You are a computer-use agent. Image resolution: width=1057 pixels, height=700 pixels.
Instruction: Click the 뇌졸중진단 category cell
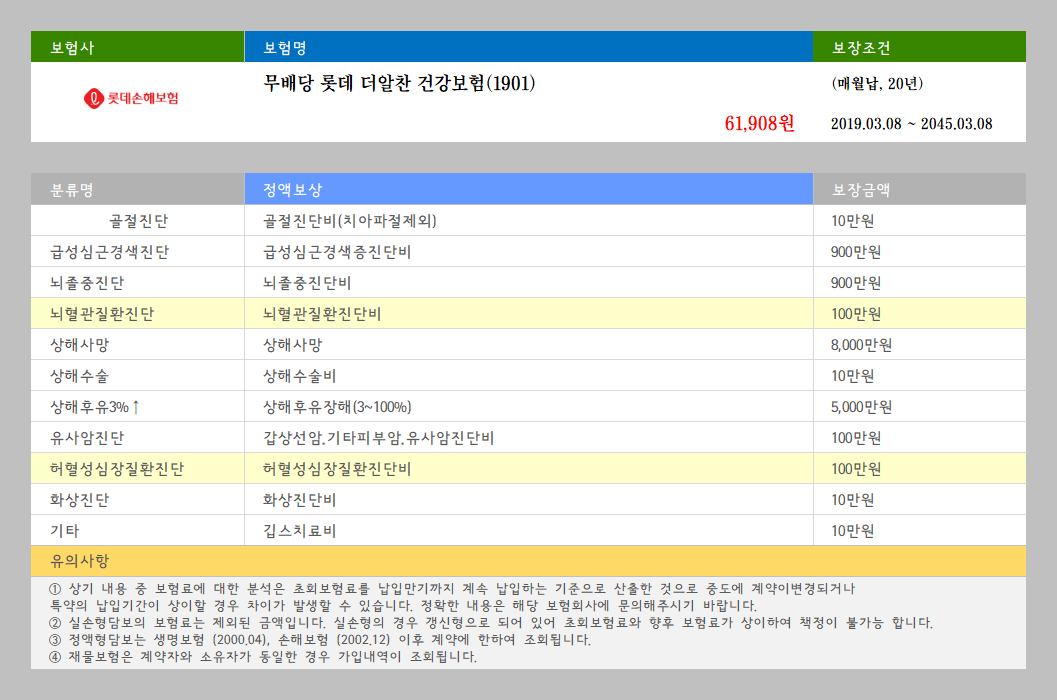(x=138, y=283)
